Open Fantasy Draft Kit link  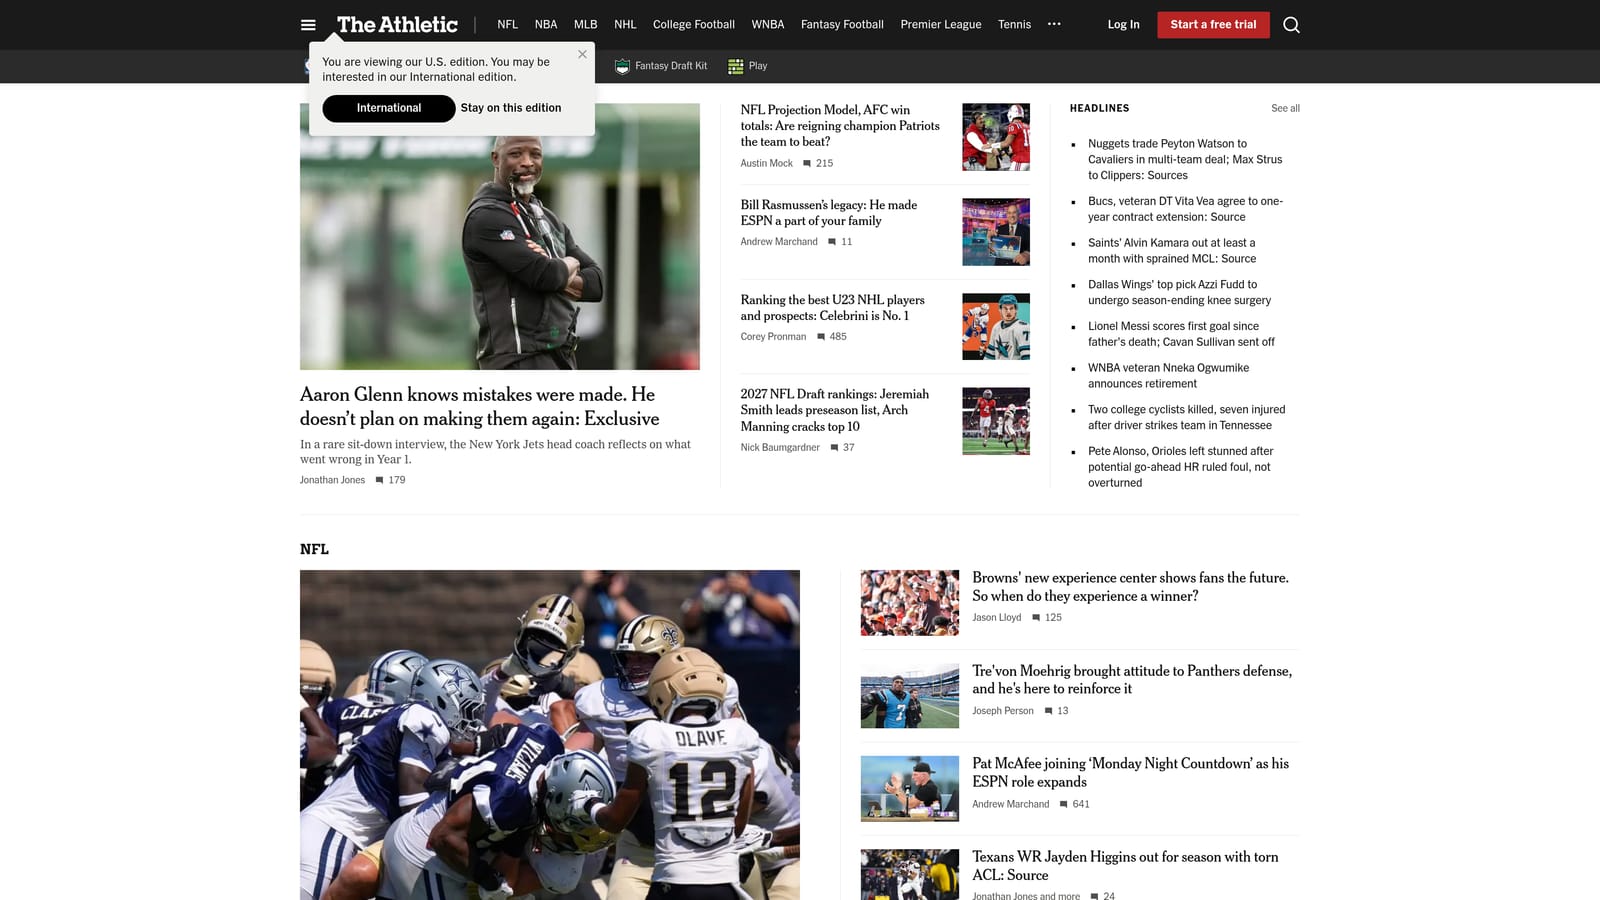pos(671,66)
